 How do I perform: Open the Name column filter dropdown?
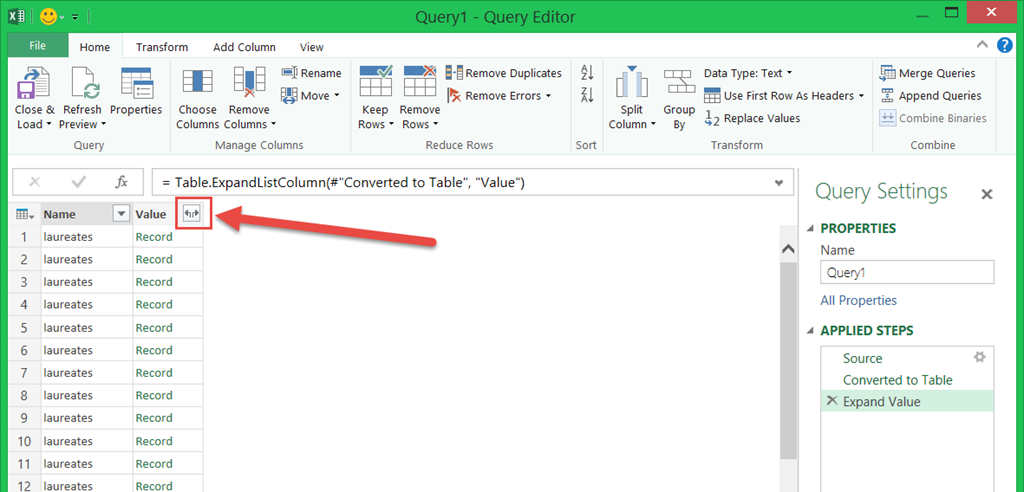click(121, 214)
